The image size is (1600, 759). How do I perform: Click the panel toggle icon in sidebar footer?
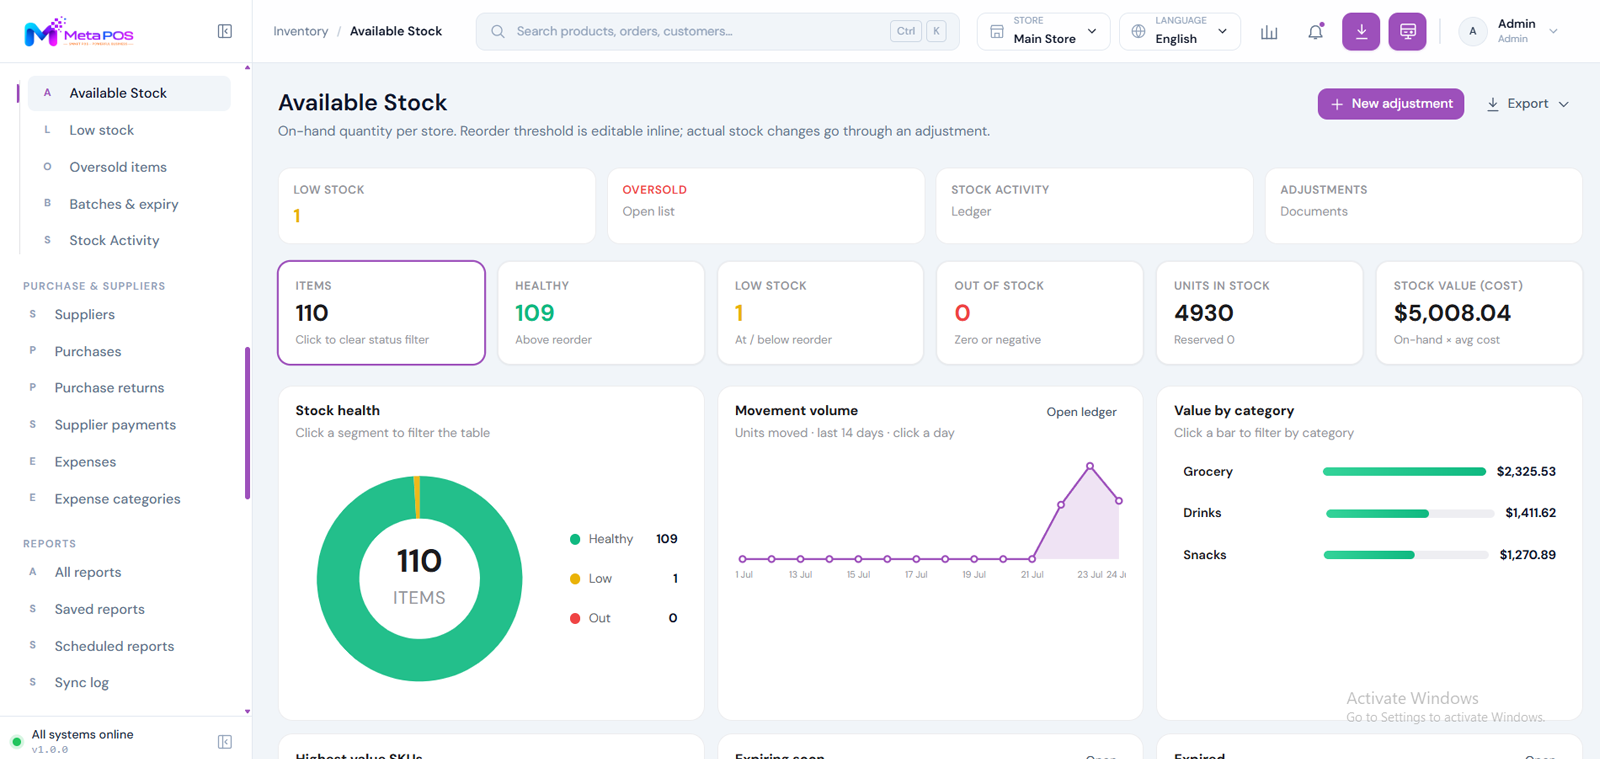click(225, 742)
